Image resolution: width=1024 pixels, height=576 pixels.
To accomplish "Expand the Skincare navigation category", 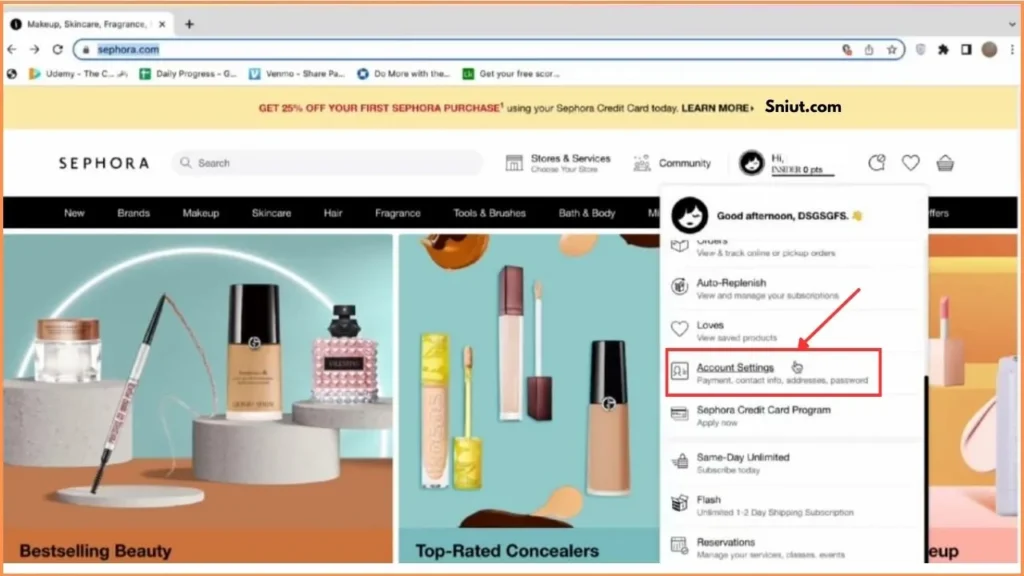I will [x=271, y=213].
